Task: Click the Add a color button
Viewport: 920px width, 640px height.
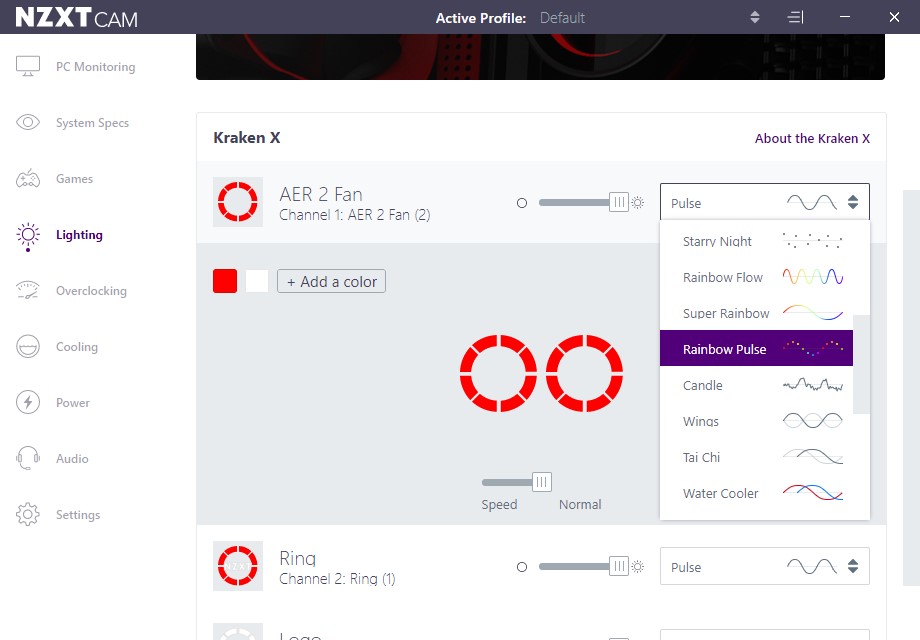Action: (x=332, y=281)
